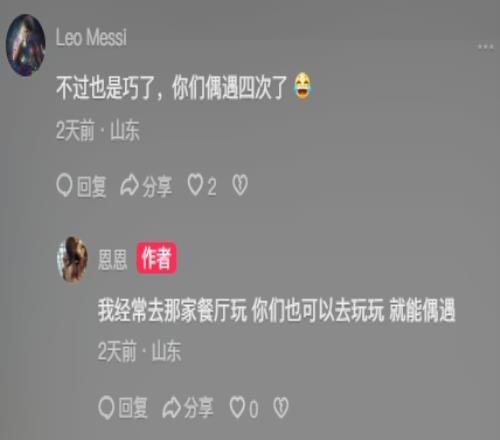Click the Leo Messi username
Viewport: 500px width, 440px height.
pyautogui.click(x=91, y=37)
